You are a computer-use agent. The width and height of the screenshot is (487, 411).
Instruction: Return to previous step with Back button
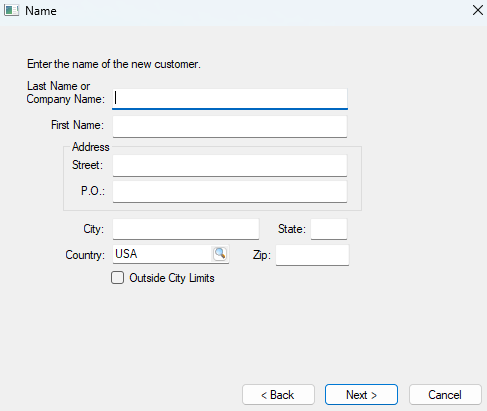pyautogui.click(x=278, y=395)
